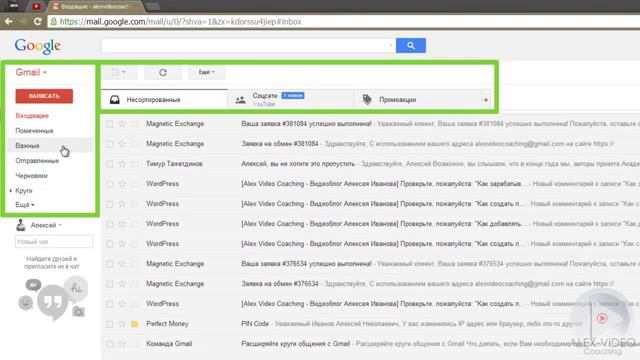Star the Заявка на обмен #376534 email
640x360 pixels.
tap(122, 284)
